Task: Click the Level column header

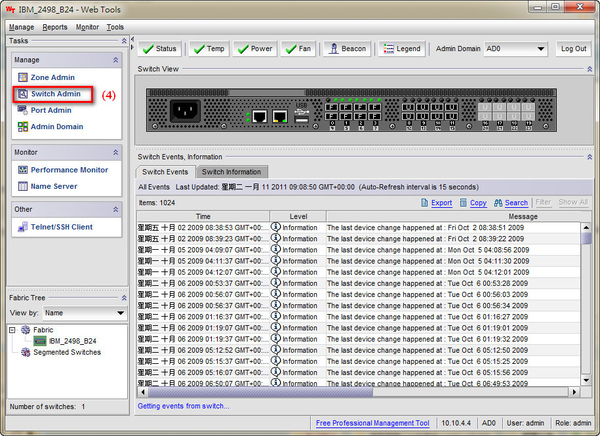Action: 298,216
